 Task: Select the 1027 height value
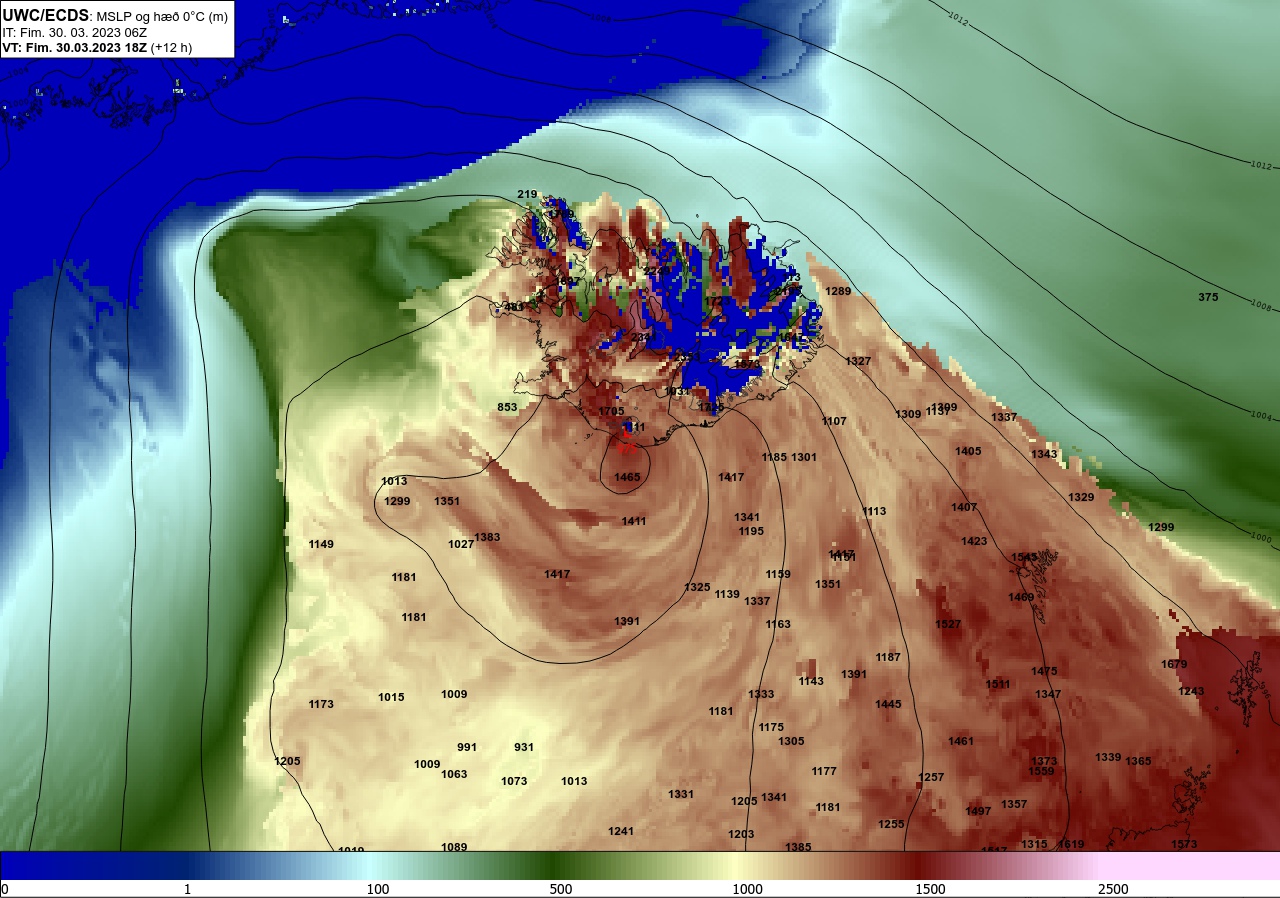[461, 544]
